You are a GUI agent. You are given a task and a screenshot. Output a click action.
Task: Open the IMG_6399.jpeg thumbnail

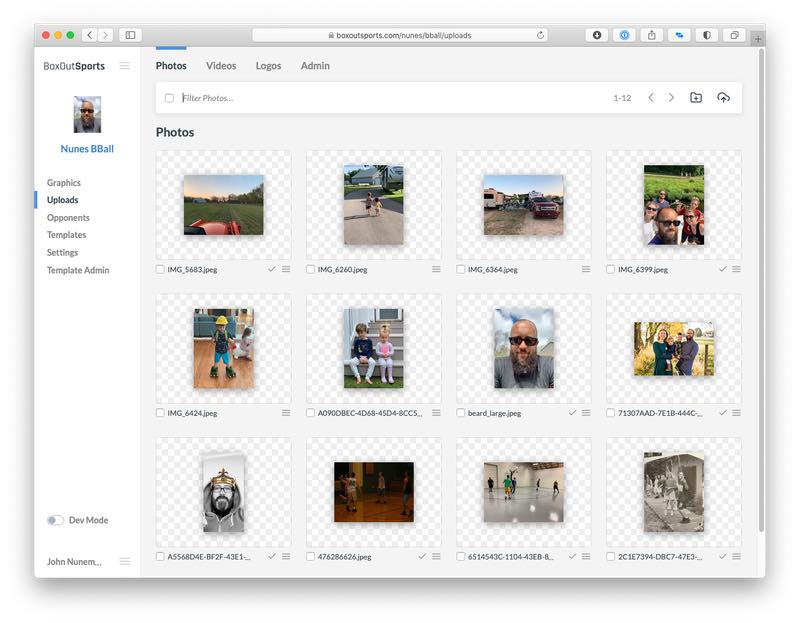coord(673,205)
